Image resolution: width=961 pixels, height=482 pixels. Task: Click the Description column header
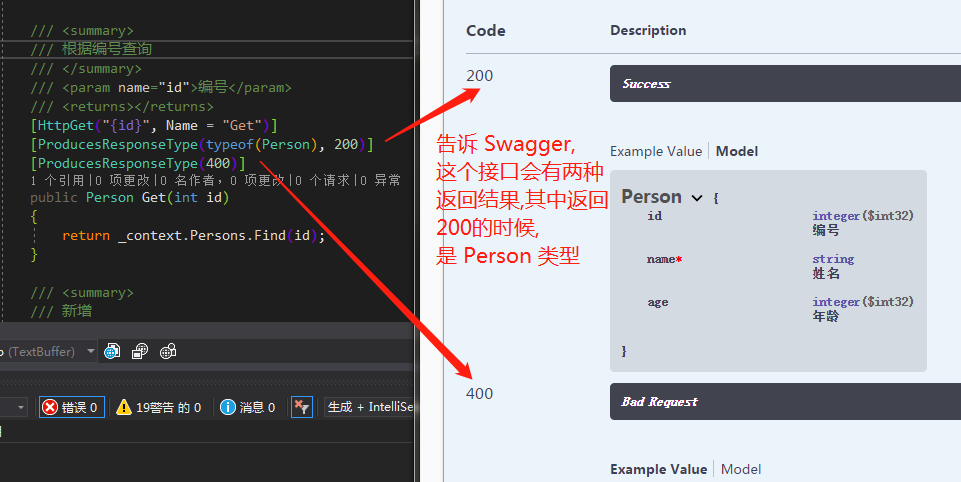coord(648,31)
